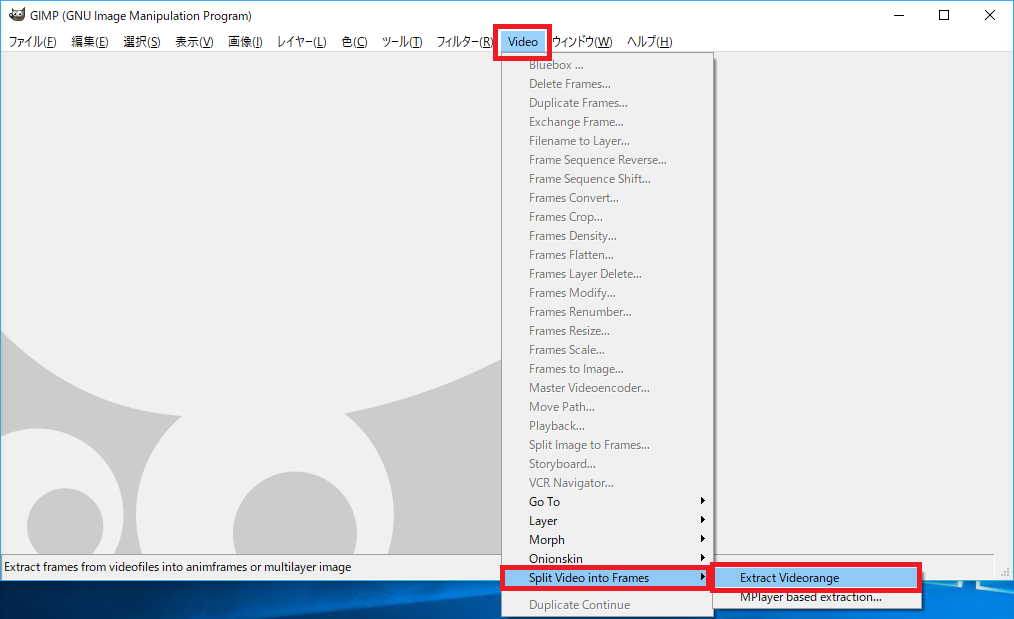
Task: Select Frames Crop... entry
Action: (607, 217)
